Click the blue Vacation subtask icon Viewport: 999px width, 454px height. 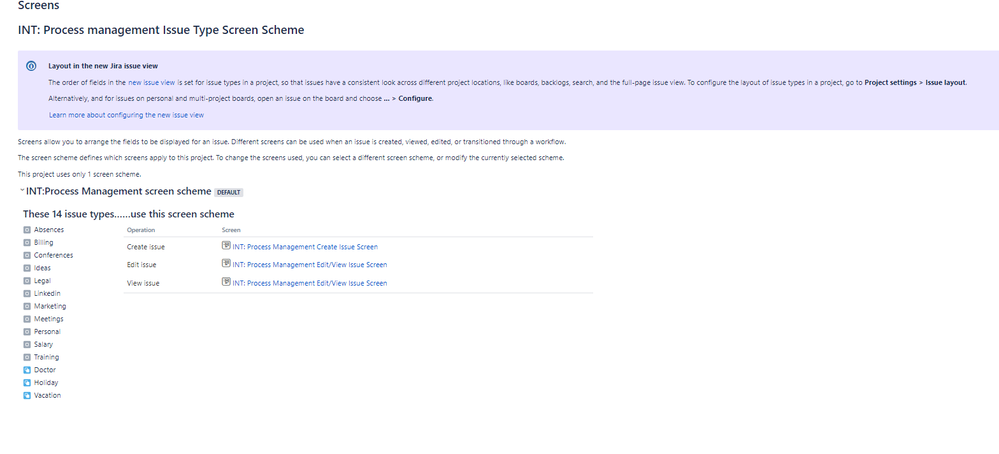point(27,395)
